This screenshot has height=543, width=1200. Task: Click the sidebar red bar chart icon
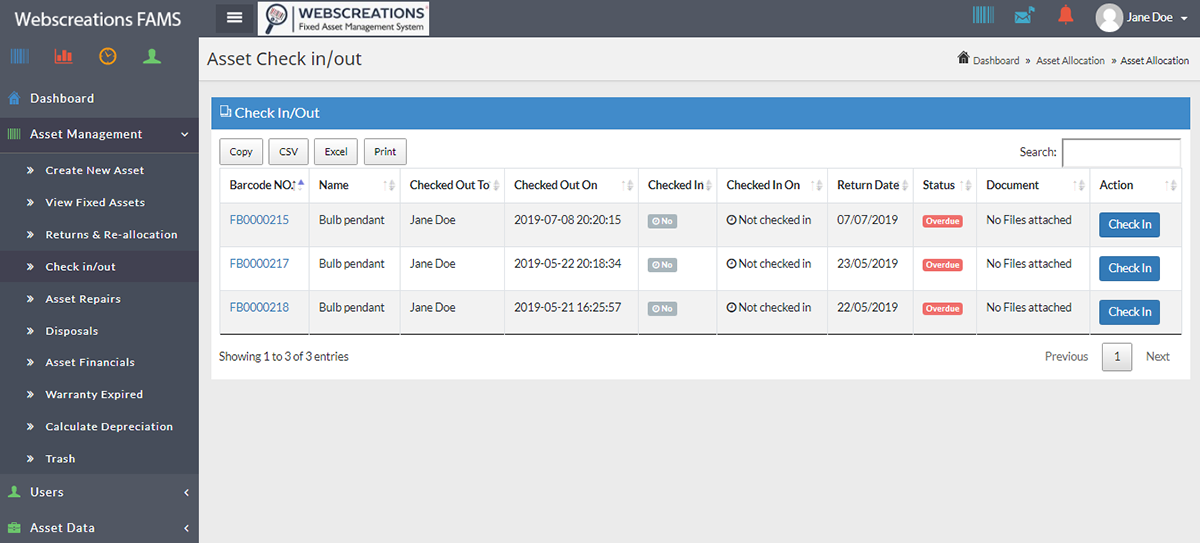(64, 56)
